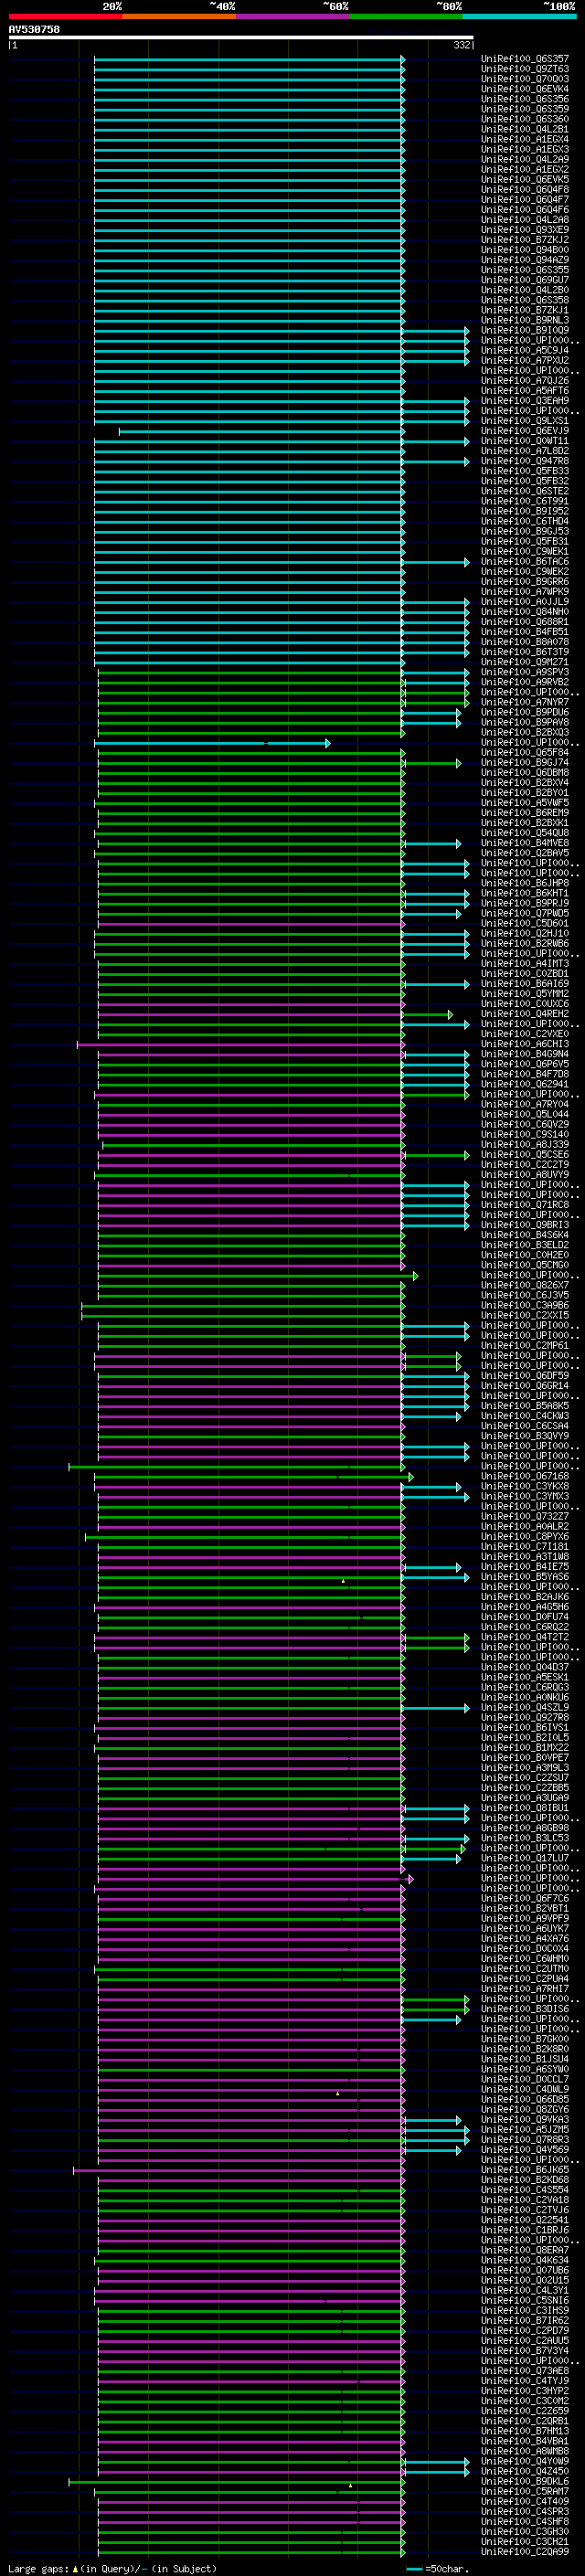Click the UniRef100_C5D601 label
This screenshot has height=2576, width=585.
tap(525, 923)
